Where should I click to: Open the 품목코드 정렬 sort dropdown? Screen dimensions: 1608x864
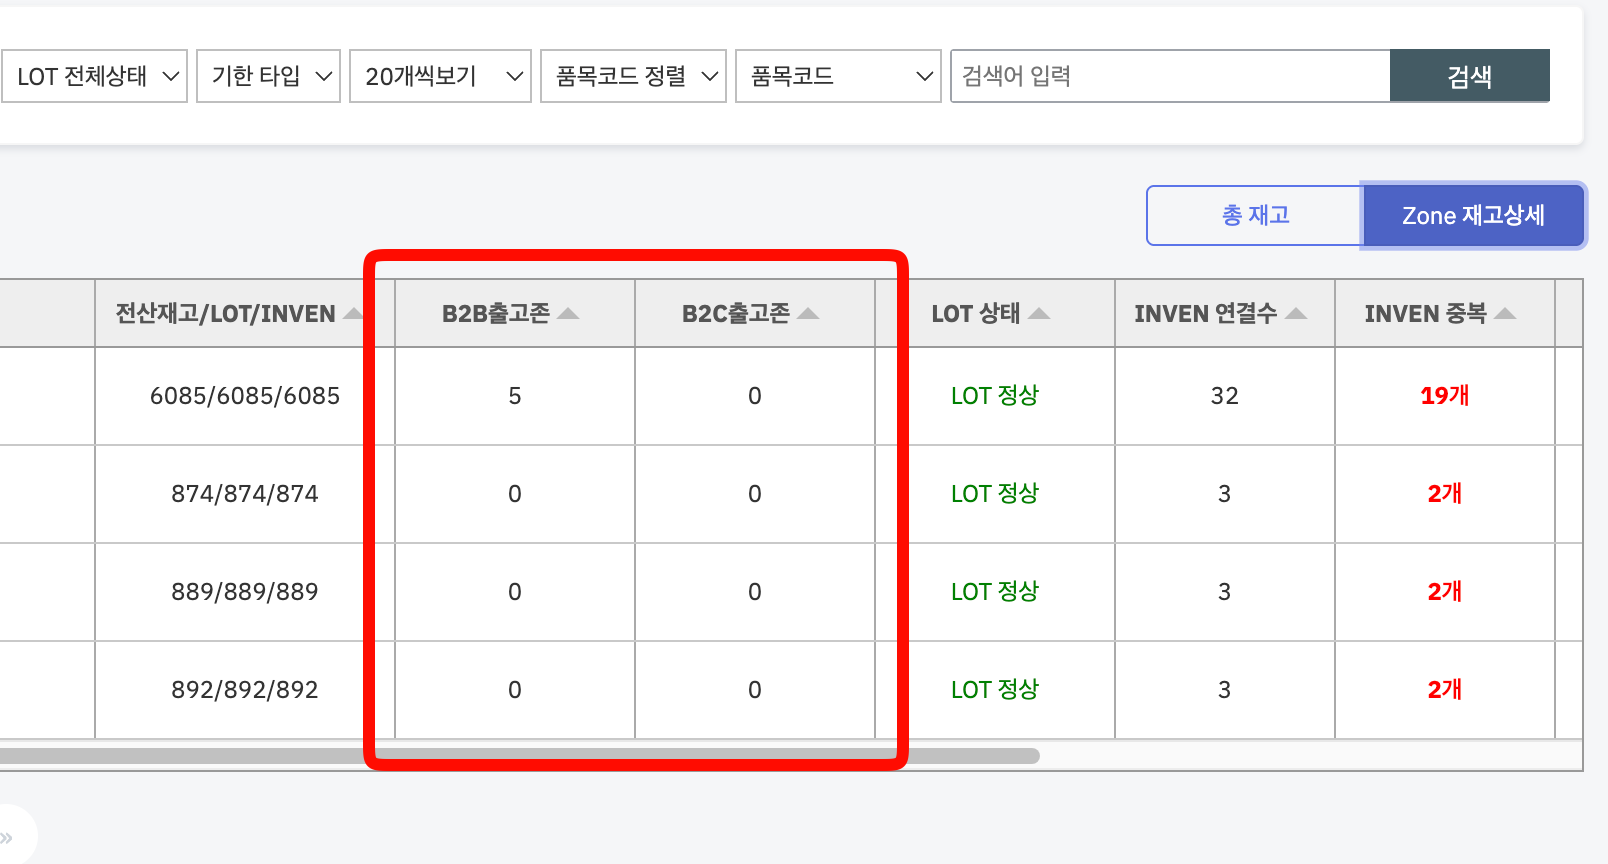(633, 76)
